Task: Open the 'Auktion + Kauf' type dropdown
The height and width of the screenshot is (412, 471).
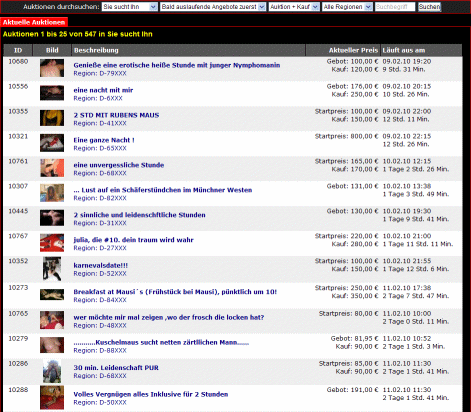Action: click(294, 7)
